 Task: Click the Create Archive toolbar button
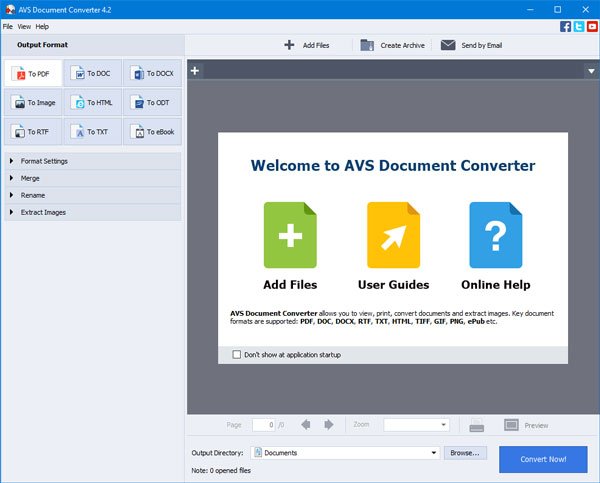[x=394, y=45]
